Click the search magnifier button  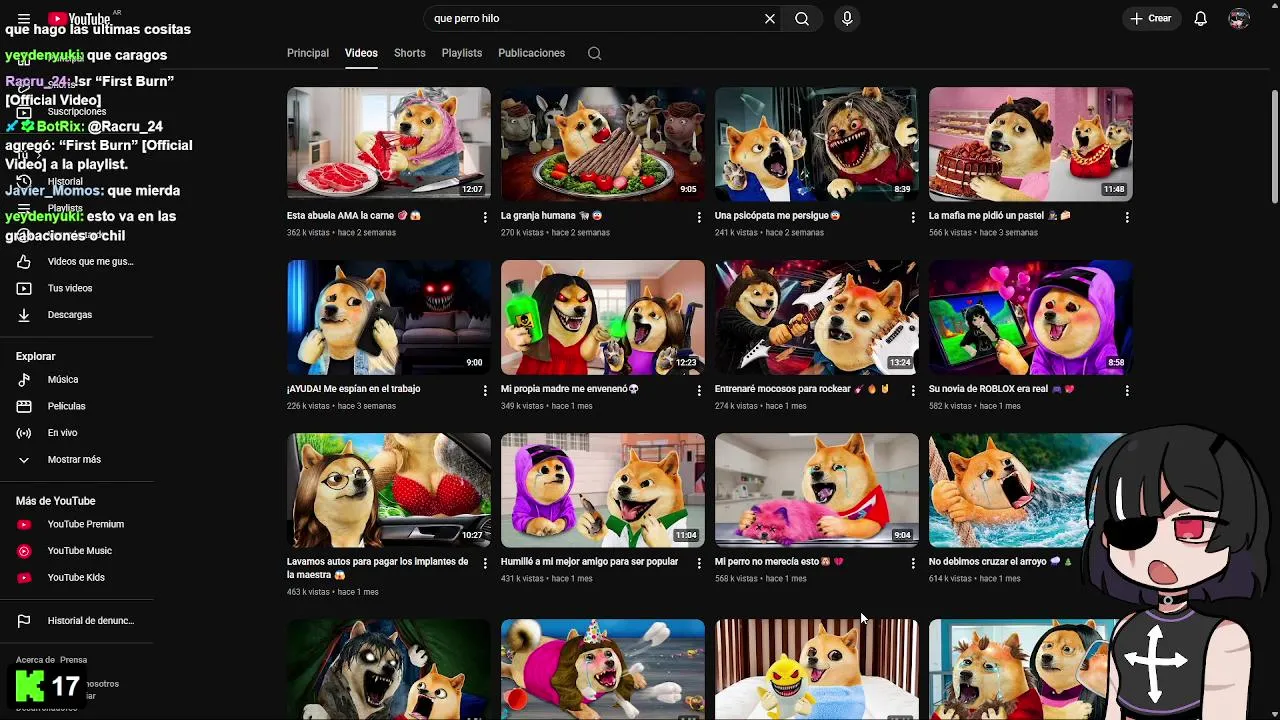click(802, 18)
